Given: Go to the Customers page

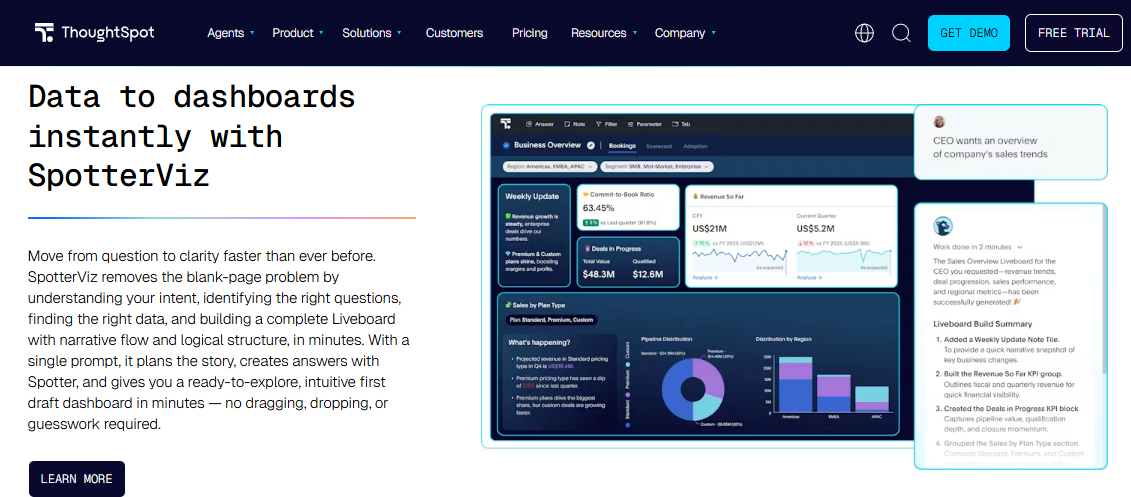Looking at the screenshot, I should 454,33.
